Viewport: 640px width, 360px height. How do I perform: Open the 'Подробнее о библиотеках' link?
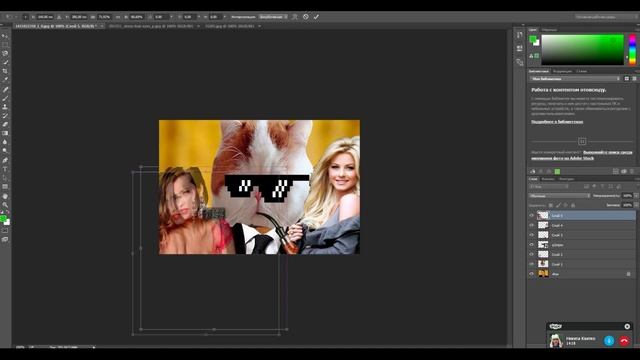click(x=557, y=122)
